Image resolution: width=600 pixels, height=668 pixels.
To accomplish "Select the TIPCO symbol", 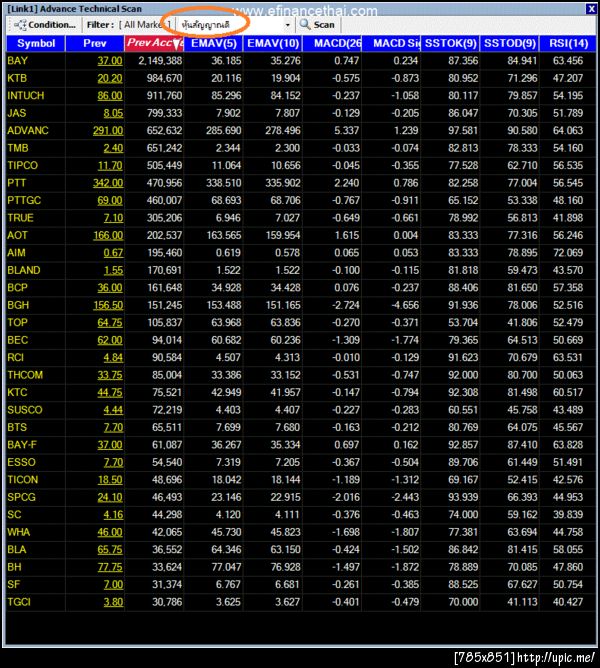I will click(x=23, y=166).
